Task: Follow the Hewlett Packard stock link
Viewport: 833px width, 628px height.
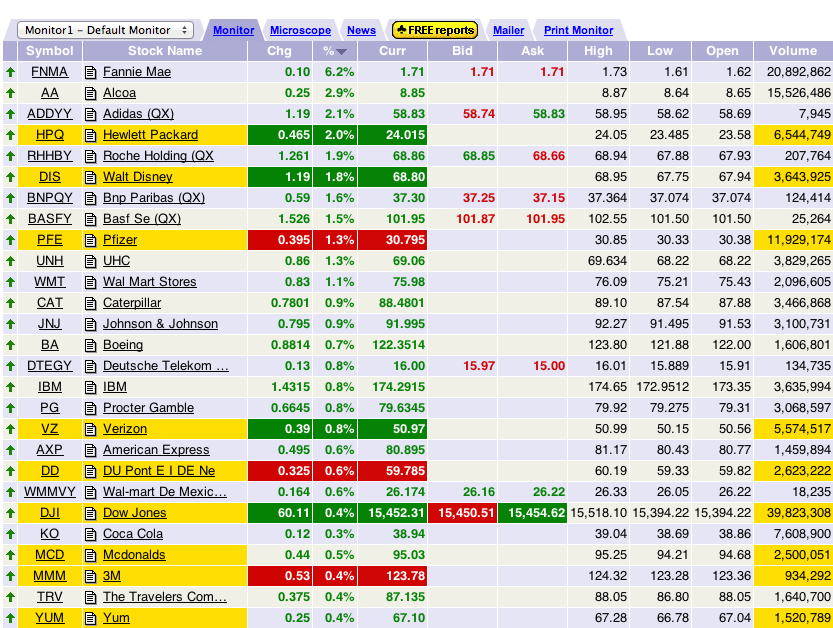Action: (149, 135)
